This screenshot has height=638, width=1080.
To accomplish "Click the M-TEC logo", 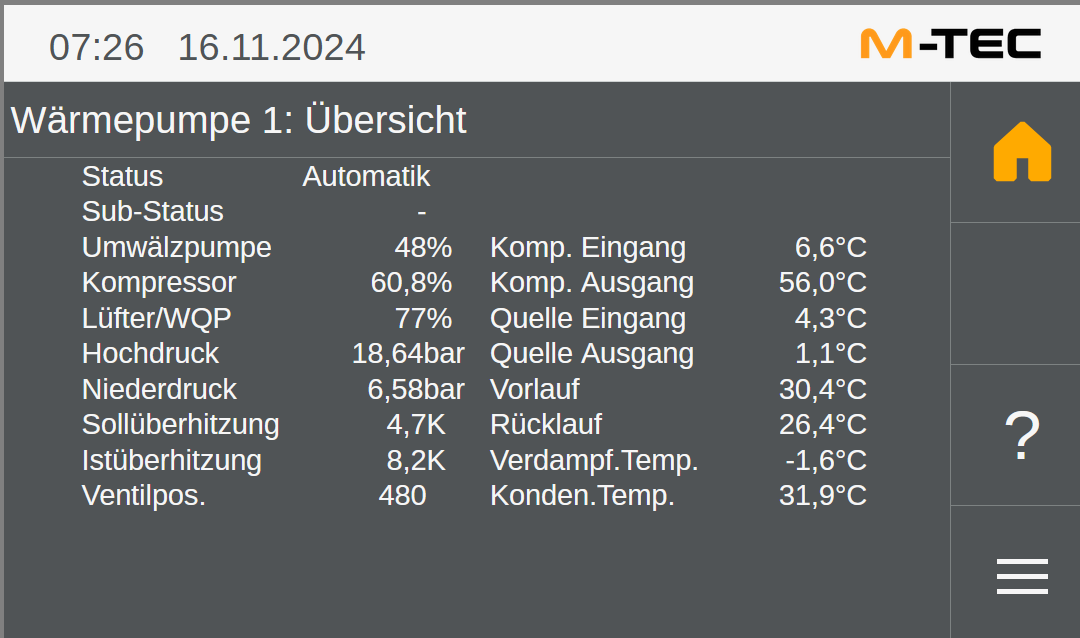I will (950, 44).
